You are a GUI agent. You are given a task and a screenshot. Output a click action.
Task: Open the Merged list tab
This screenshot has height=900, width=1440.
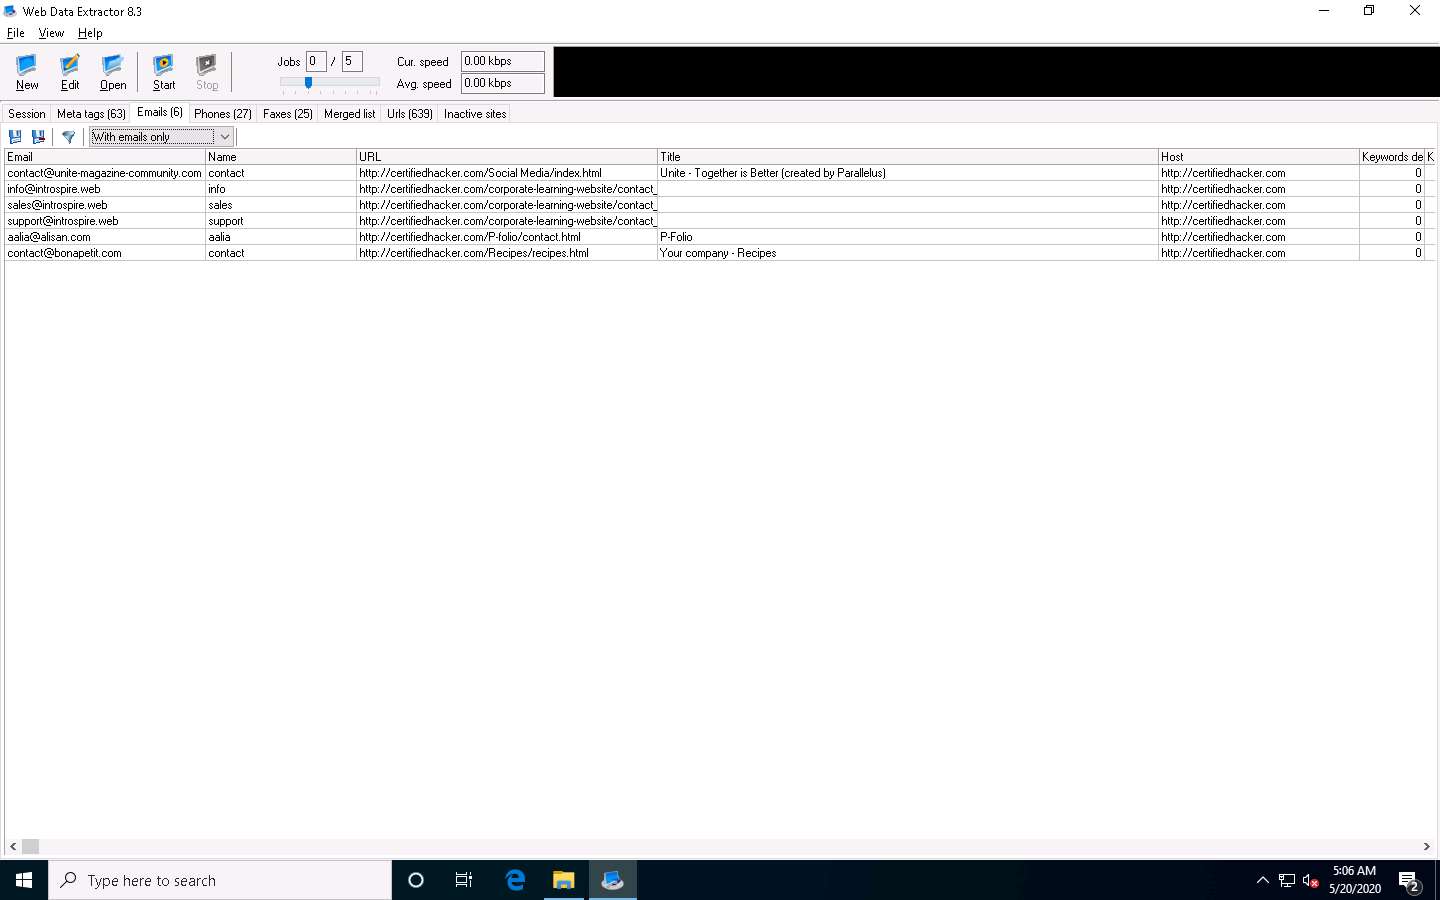pos(350,114)
